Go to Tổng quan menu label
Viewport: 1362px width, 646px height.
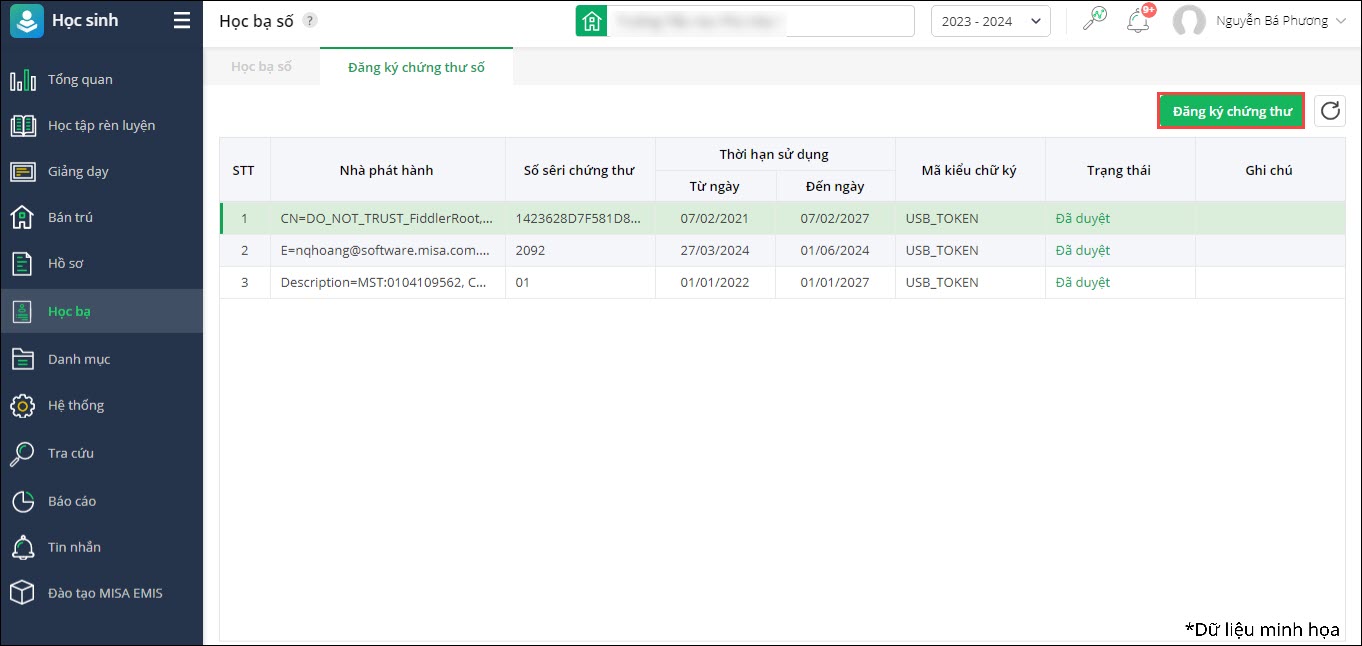point(80,80)
